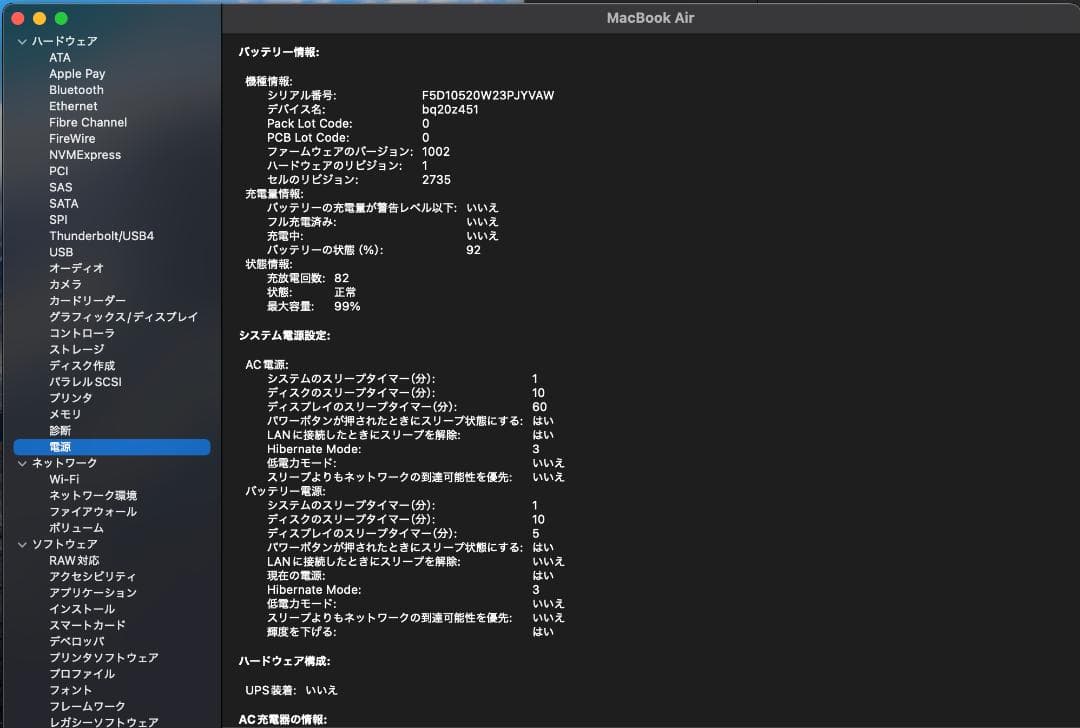The image size is (1080, 728).
Task: Select プリンタ in the hardware list
Action: (70, 398)
